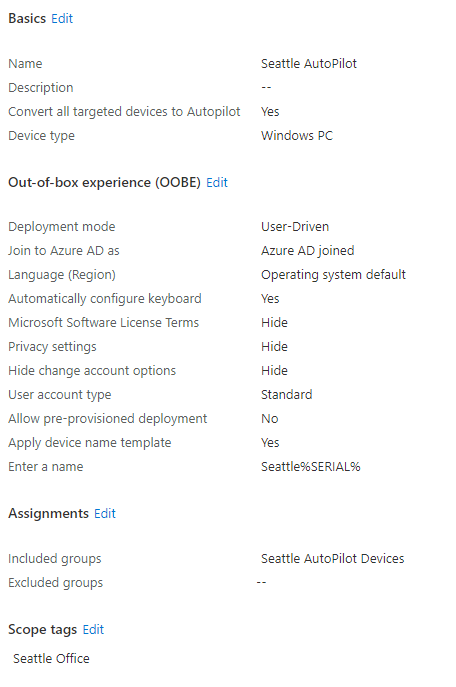Screen dimensions: 456x687
Task: Click the Excluded groups label
Action: pos(55,583)
